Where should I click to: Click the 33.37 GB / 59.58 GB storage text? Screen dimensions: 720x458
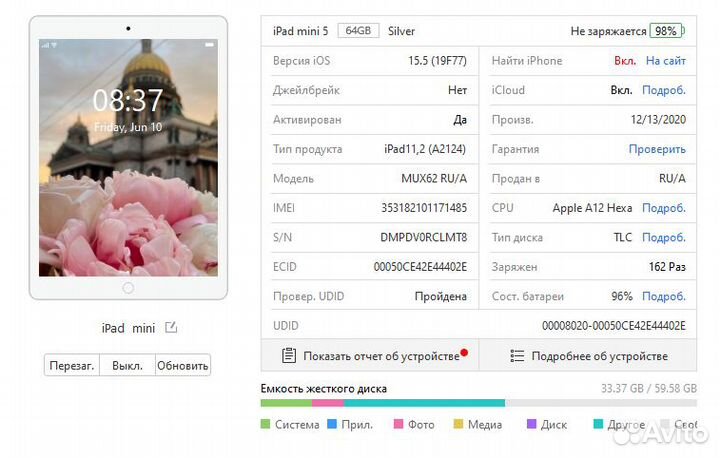(x=649, y=388)
